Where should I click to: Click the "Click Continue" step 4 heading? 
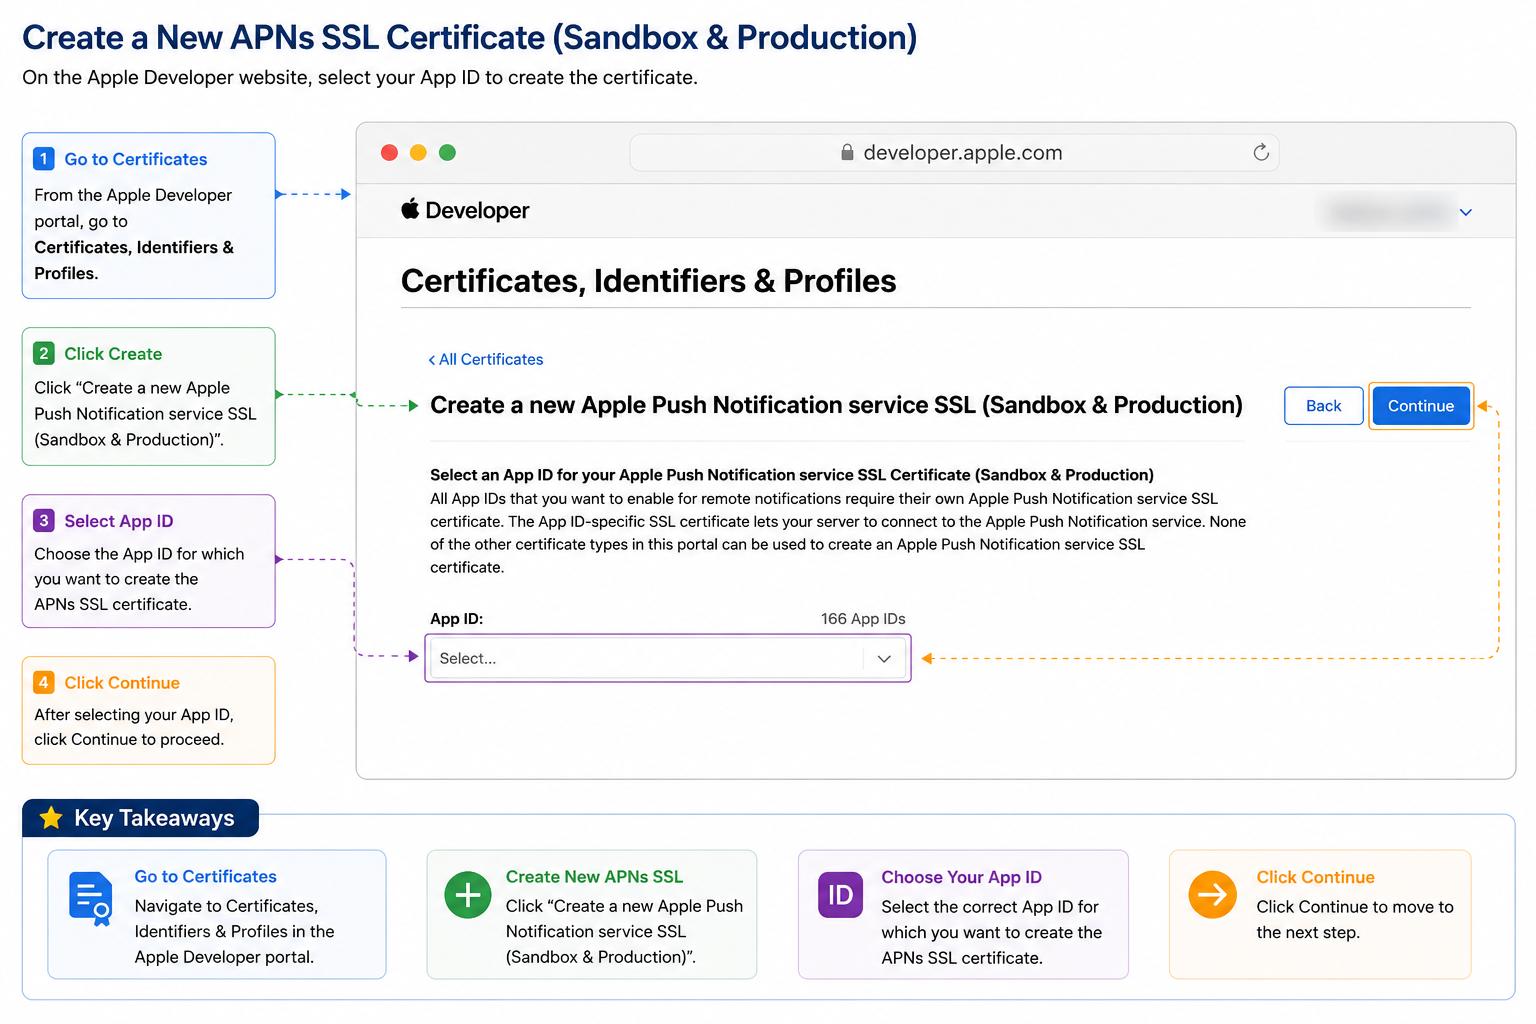point(122,683)
